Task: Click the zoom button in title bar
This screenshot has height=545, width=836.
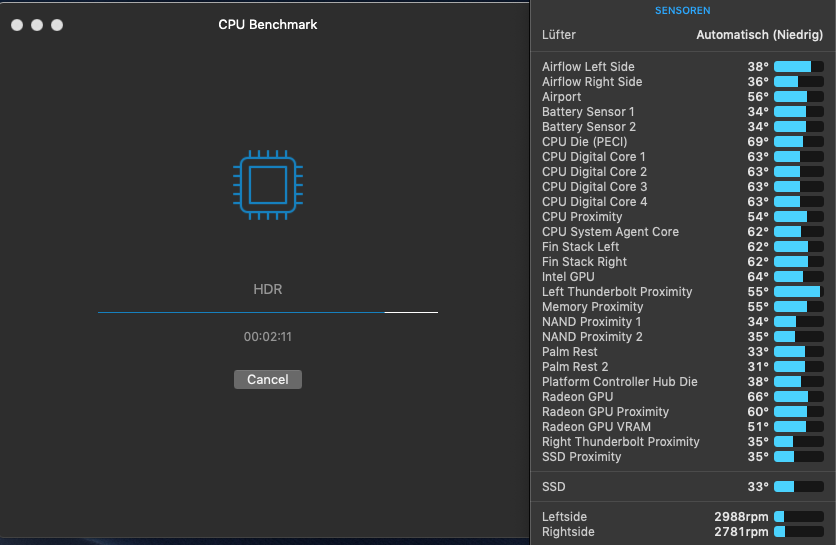Action: [57, 24]
